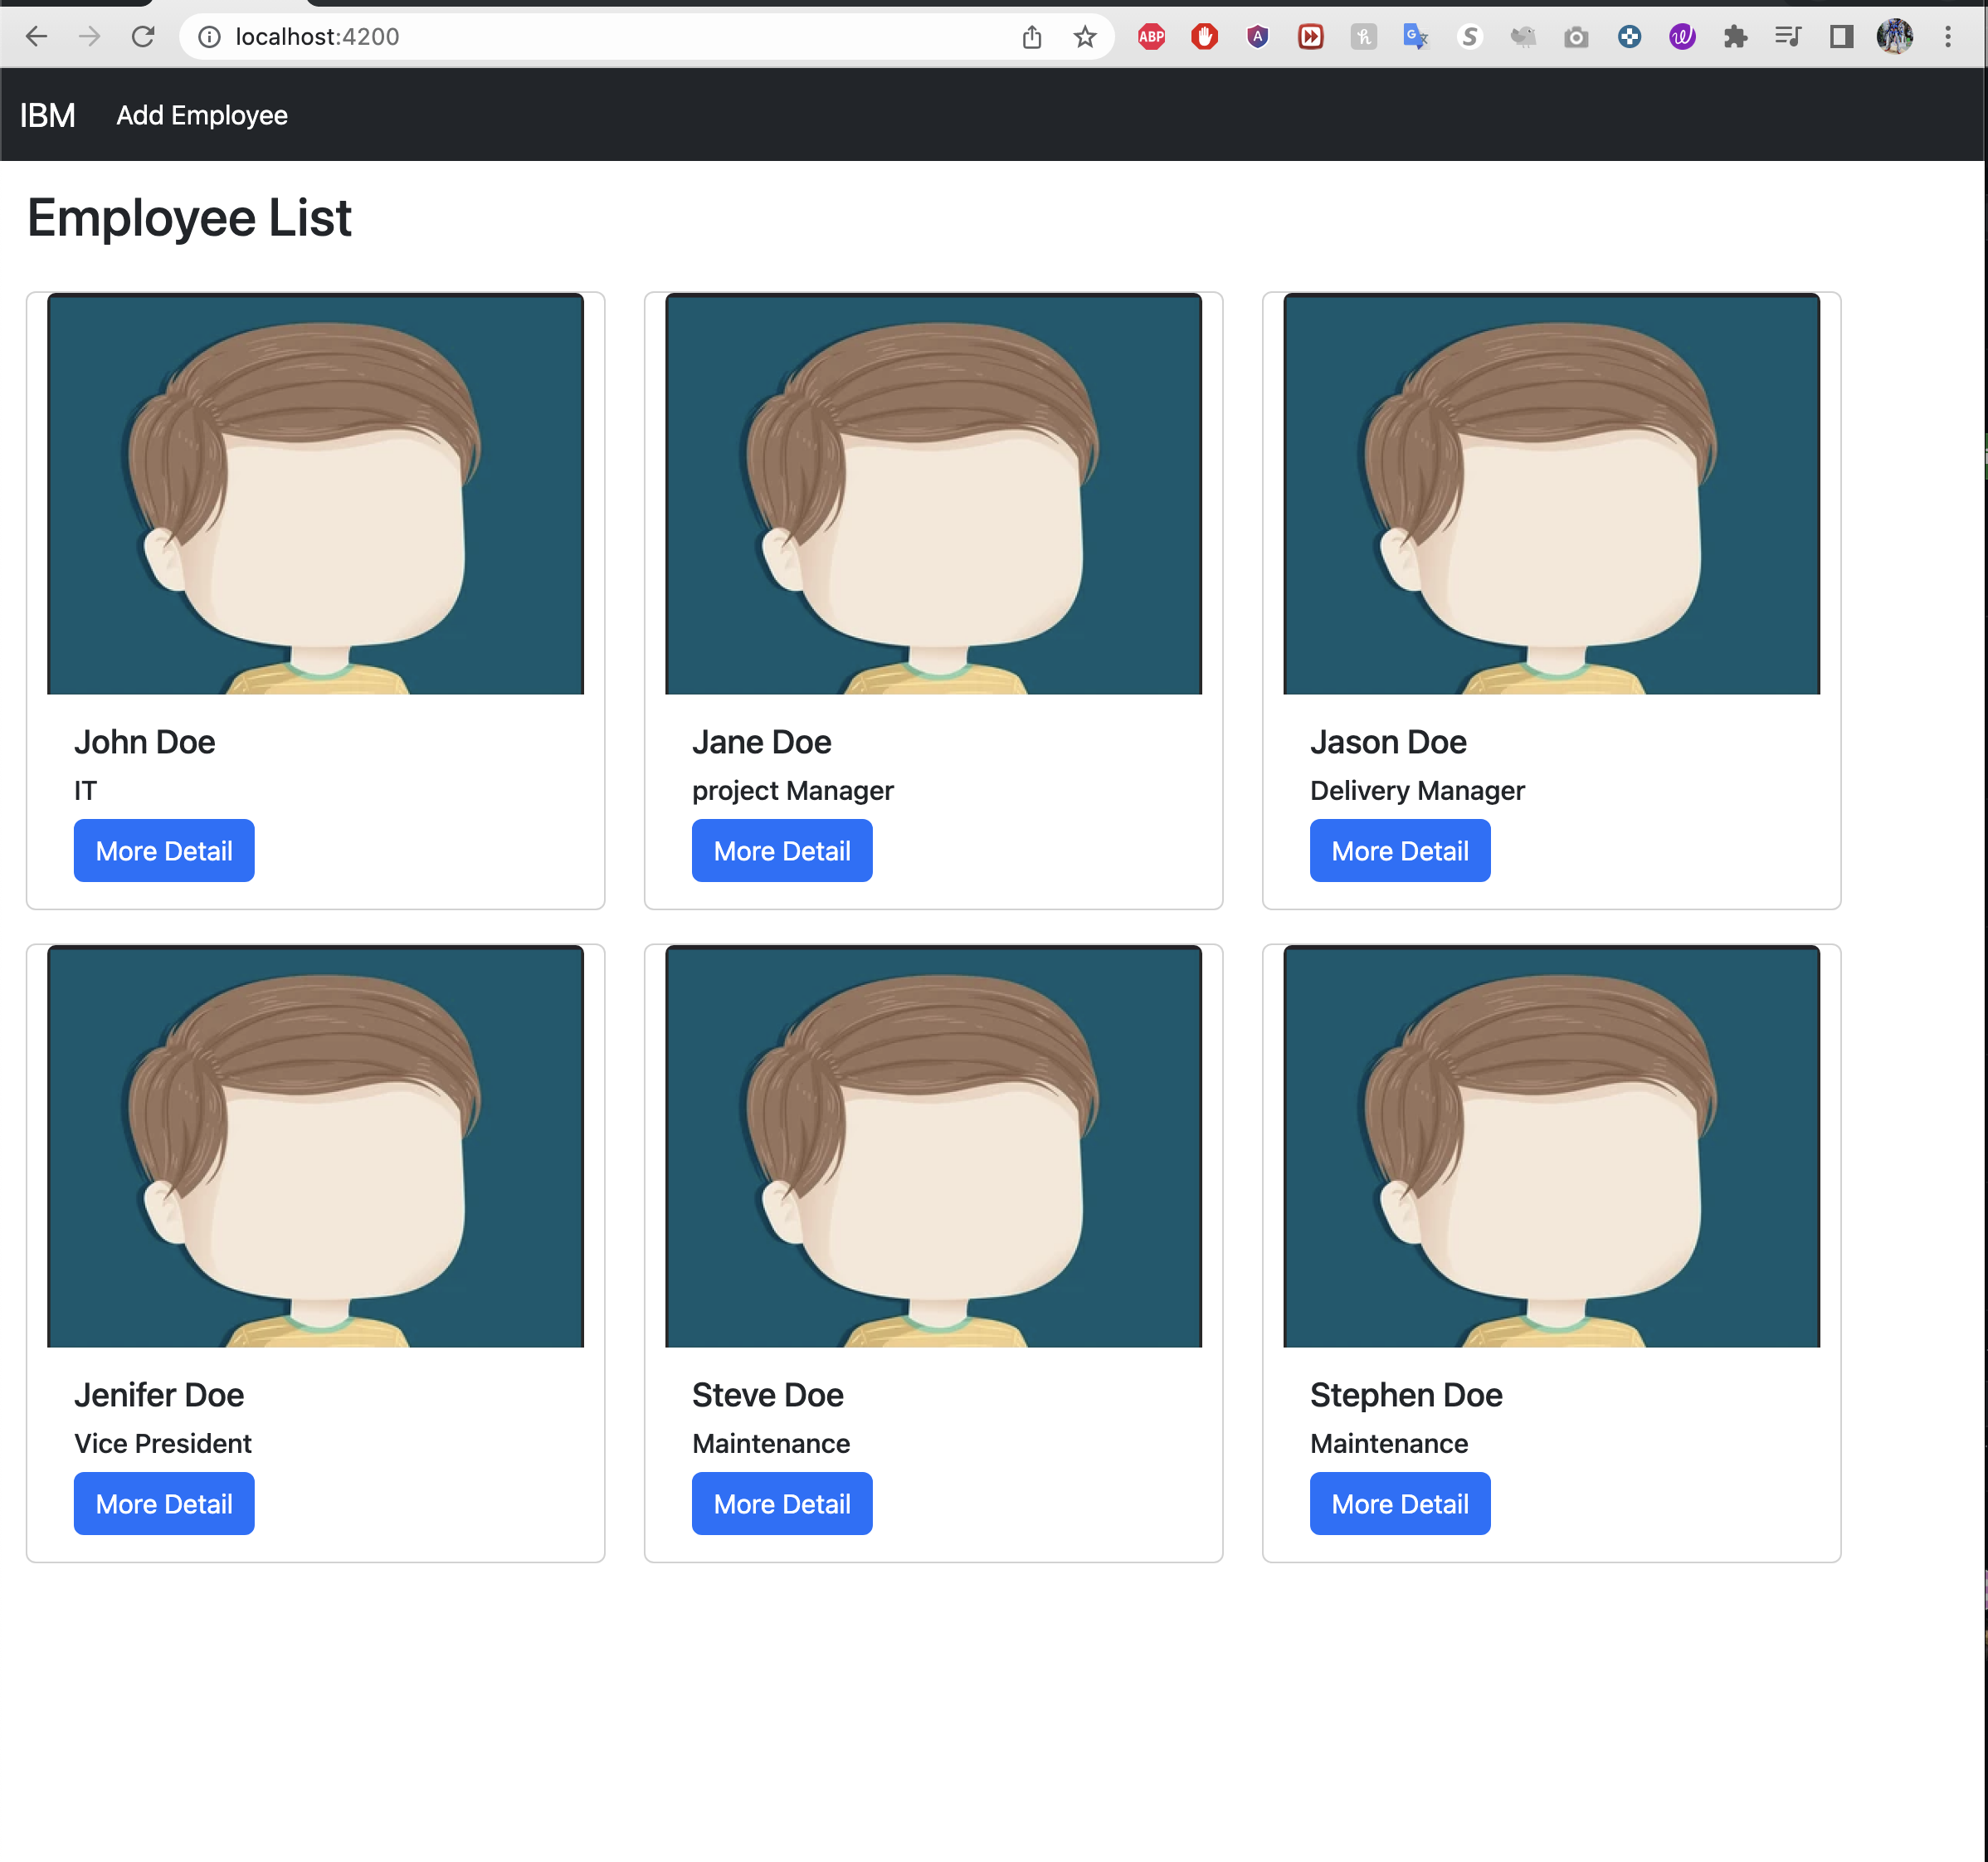Toggle the browser side panel
This screenshot has height=1862, width=1988.
1841,37
